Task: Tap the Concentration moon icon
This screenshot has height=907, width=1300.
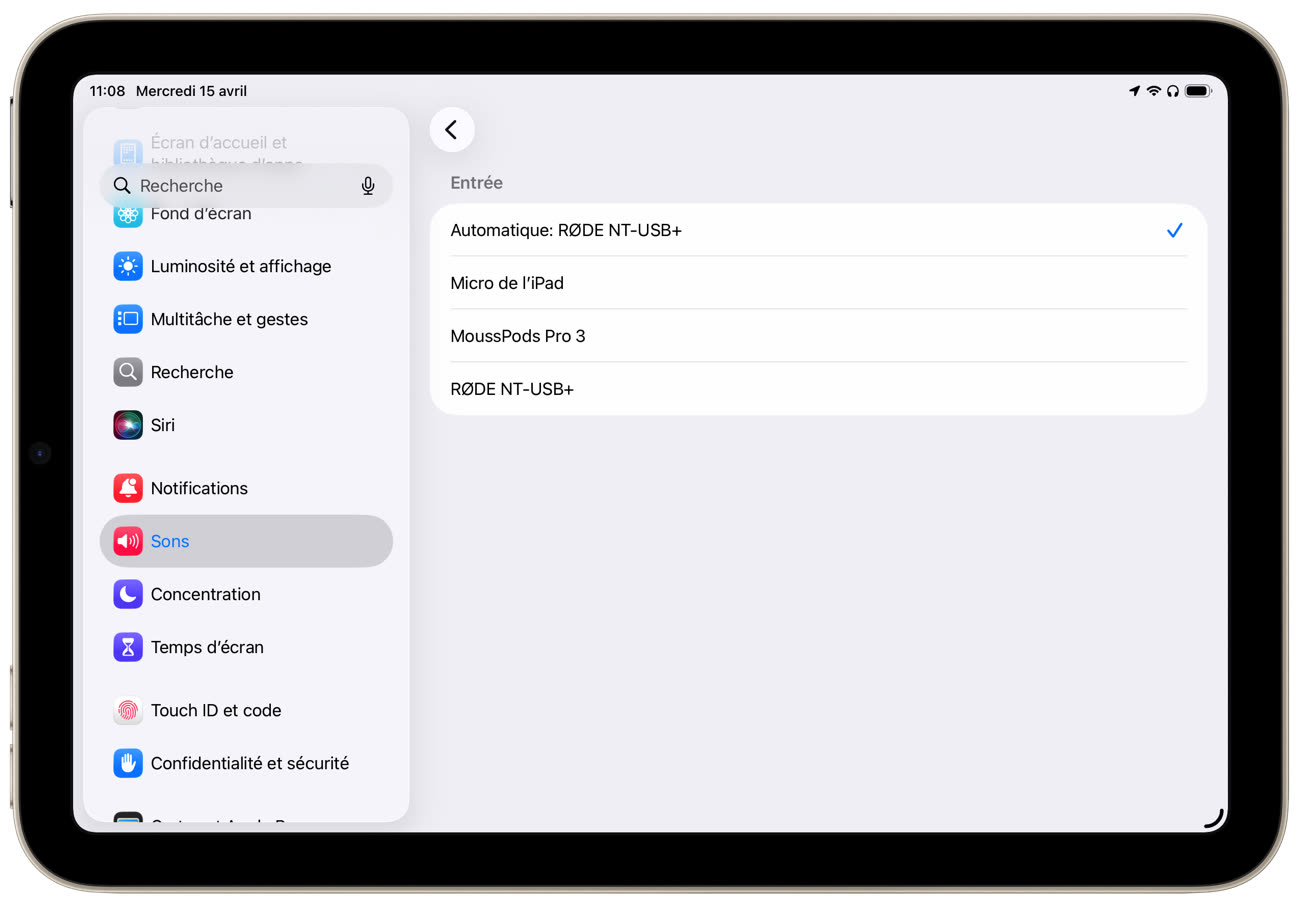Action: point(128,594)
